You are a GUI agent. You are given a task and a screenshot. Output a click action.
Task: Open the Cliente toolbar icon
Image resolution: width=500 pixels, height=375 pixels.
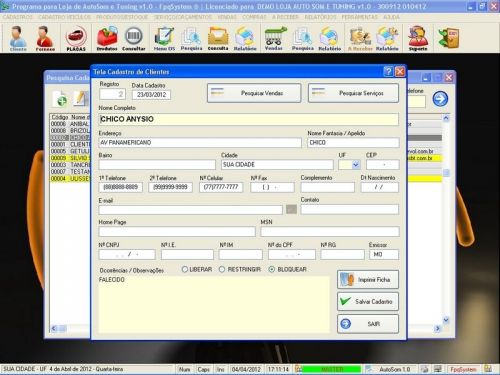tap(18, 38)
